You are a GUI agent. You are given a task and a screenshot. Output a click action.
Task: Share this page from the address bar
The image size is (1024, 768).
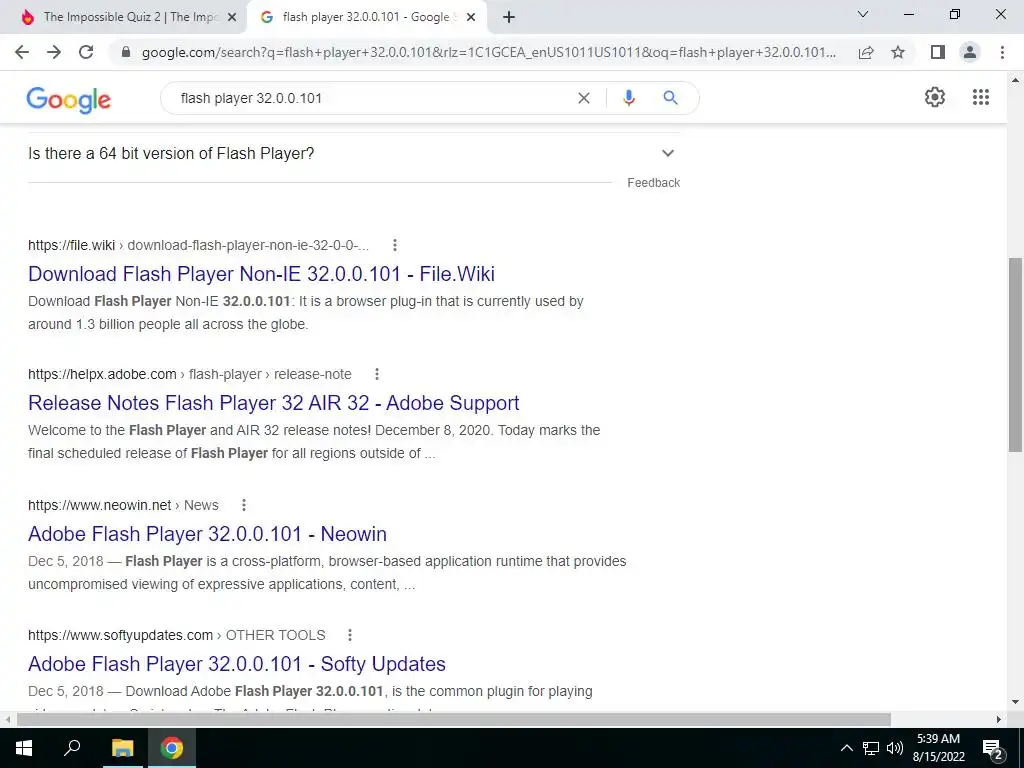point(866,52)
